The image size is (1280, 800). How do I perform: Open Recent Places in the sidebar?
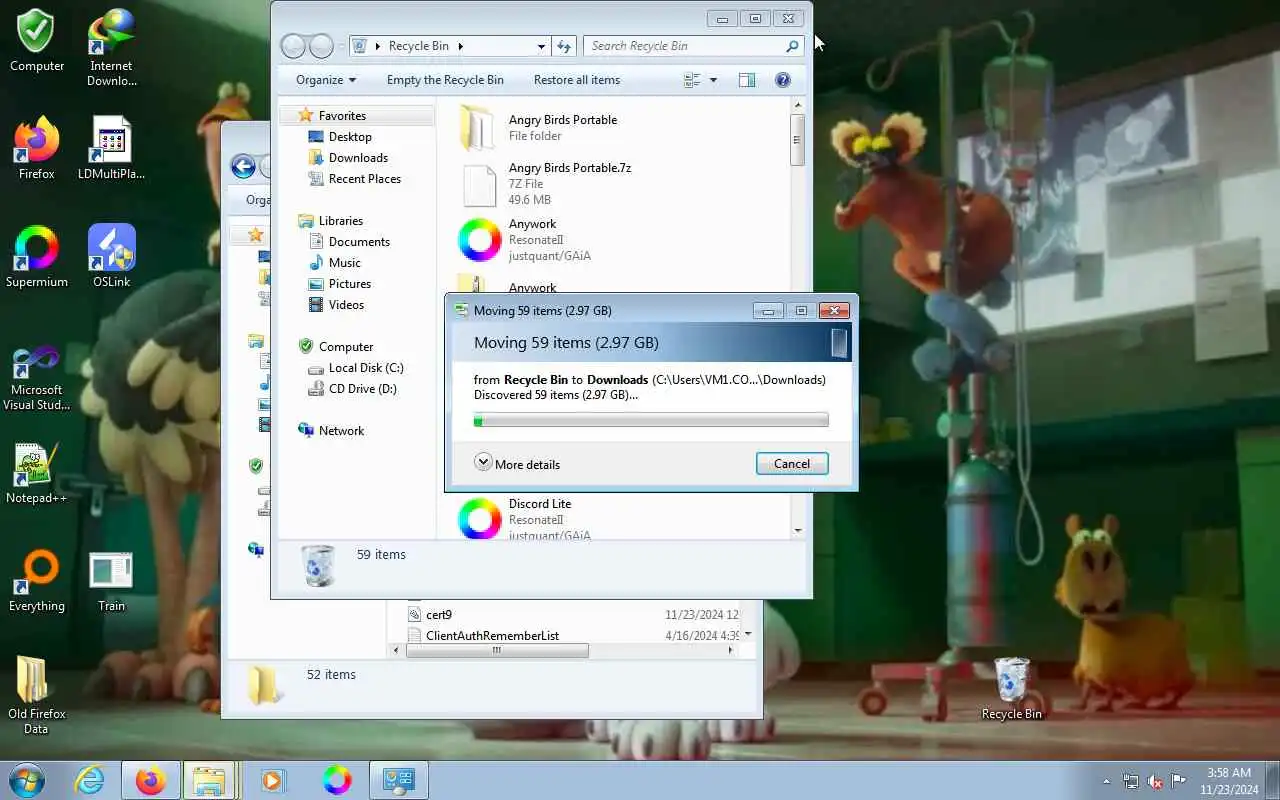(365, 179)
